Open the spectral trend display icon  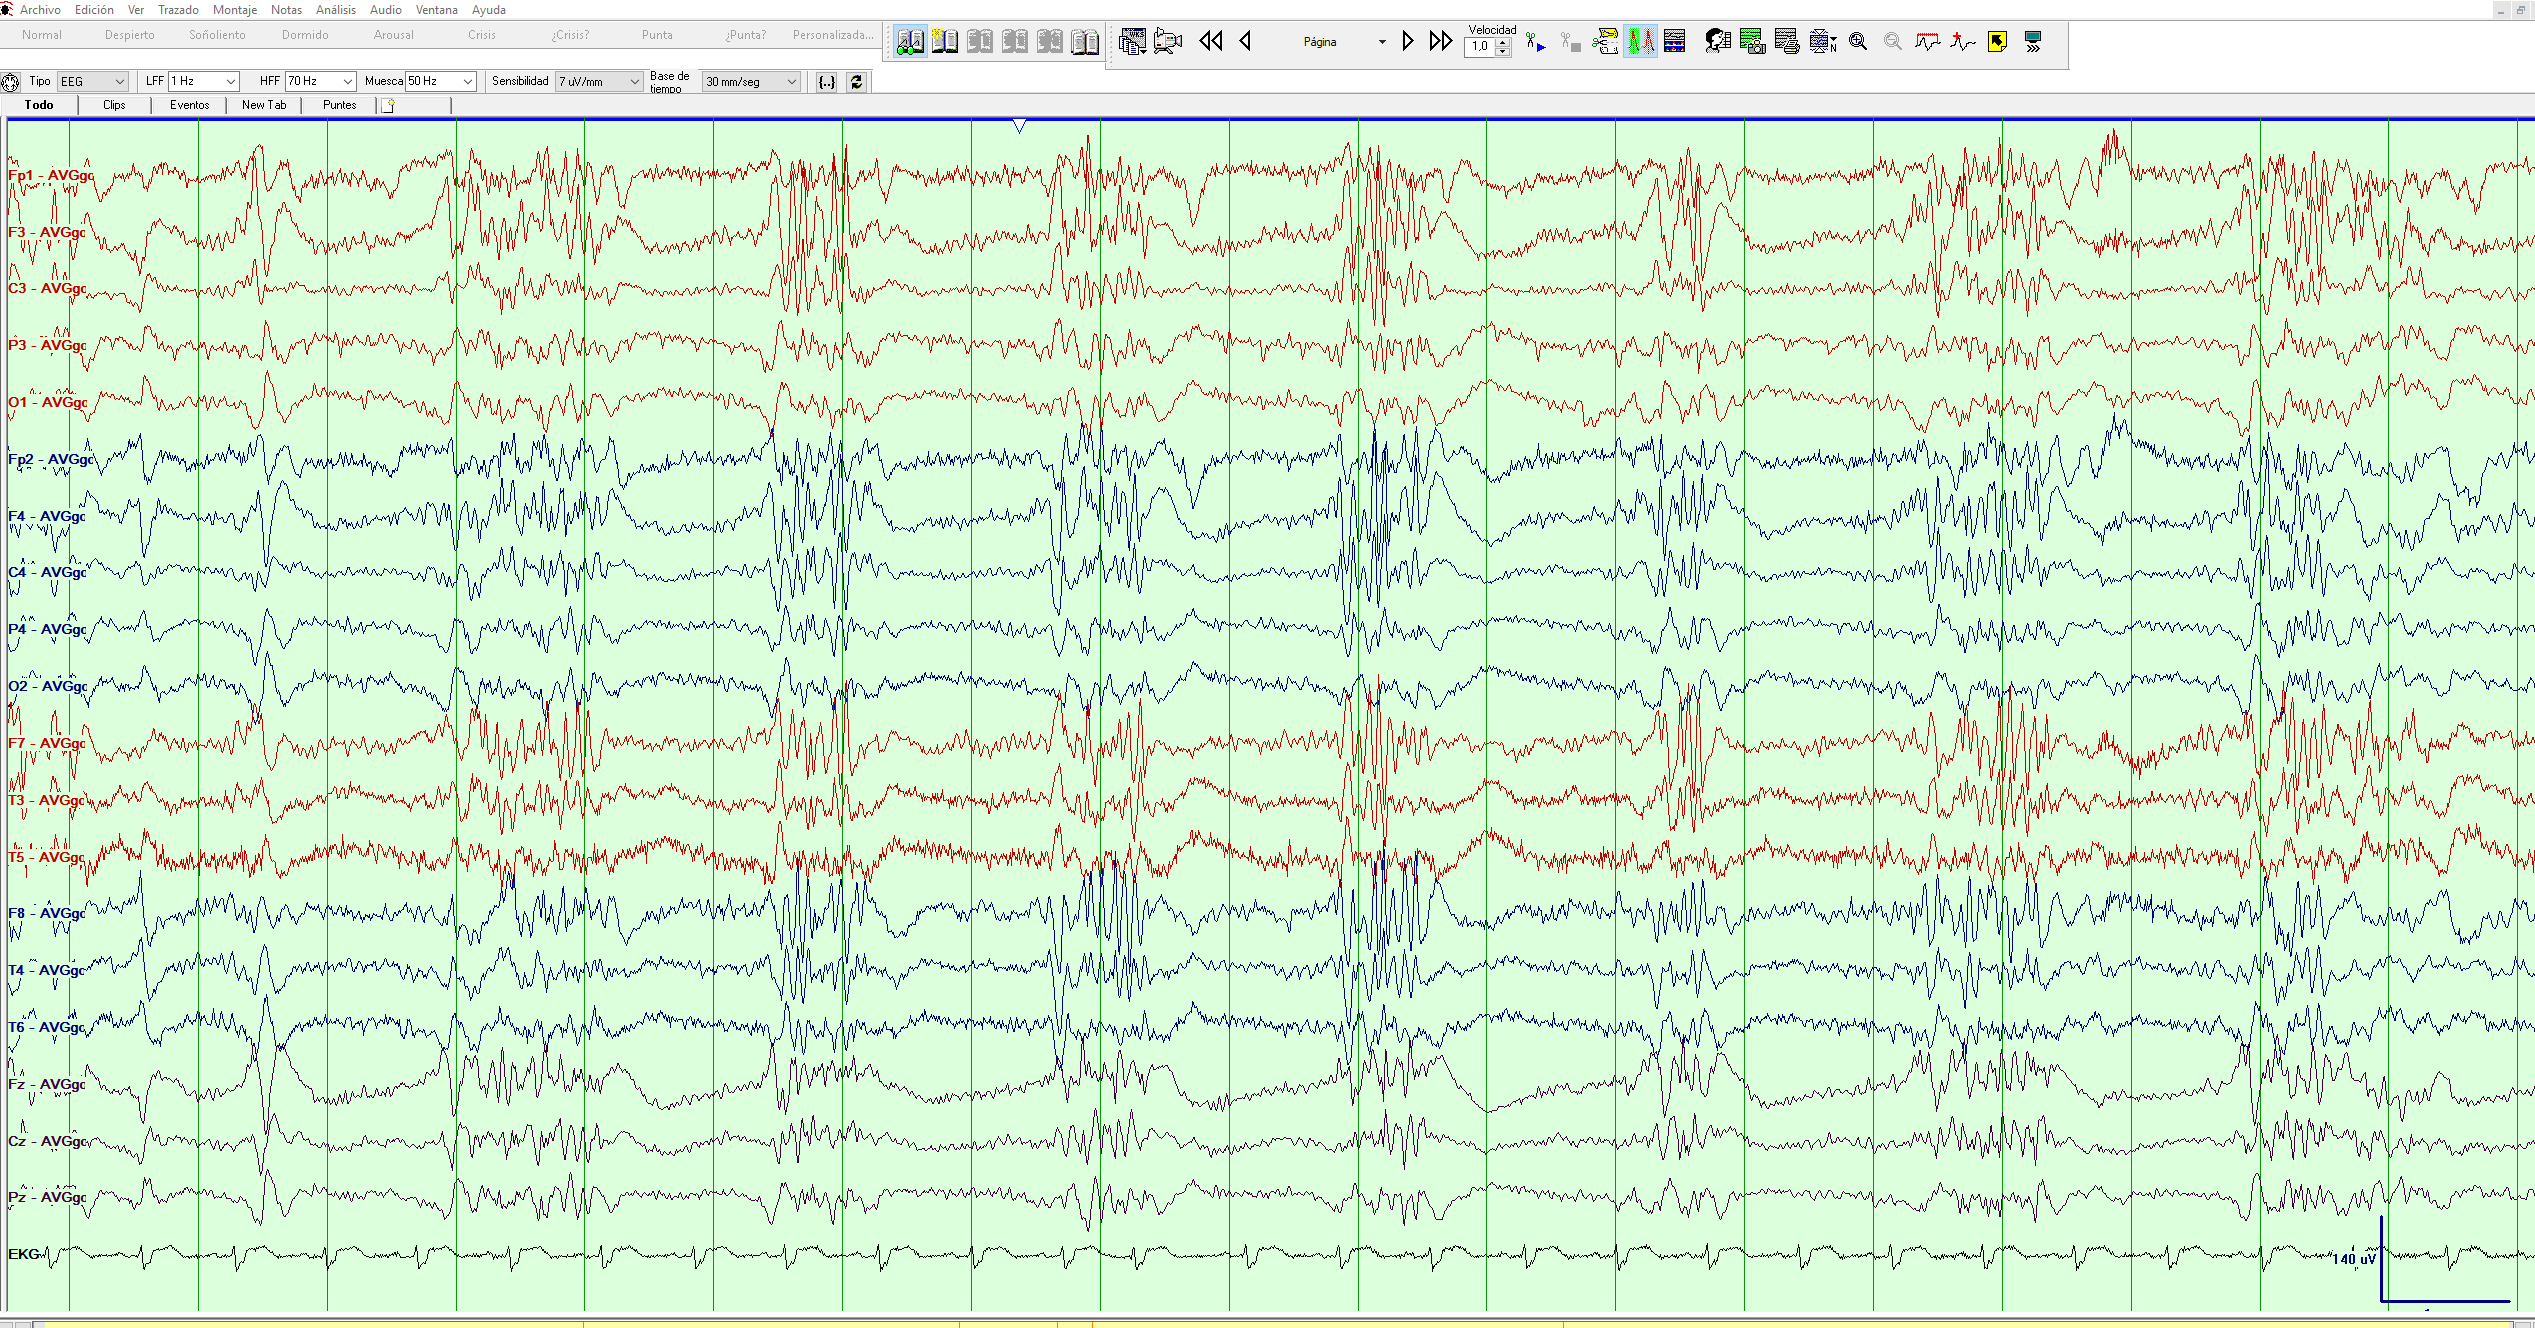[1675, 42]
